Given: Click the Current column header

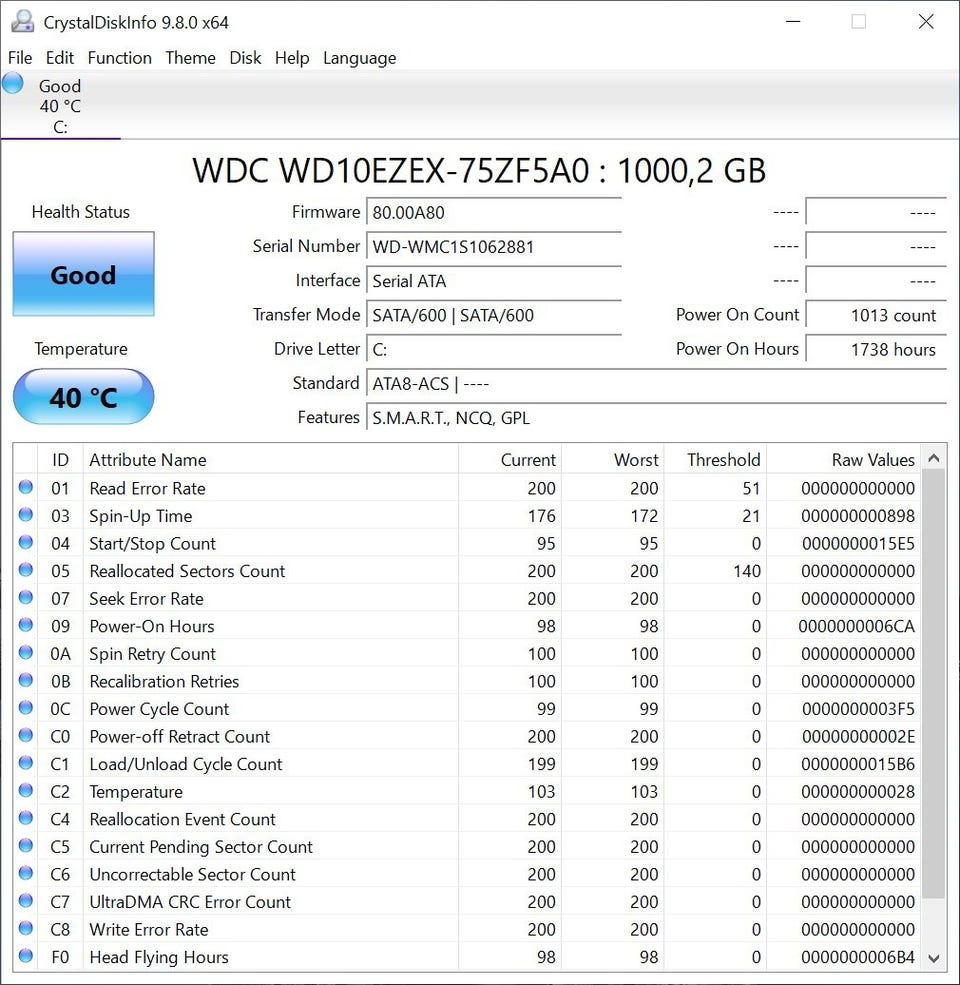Looking at the screenshot, I should click(x=510, y=459).
